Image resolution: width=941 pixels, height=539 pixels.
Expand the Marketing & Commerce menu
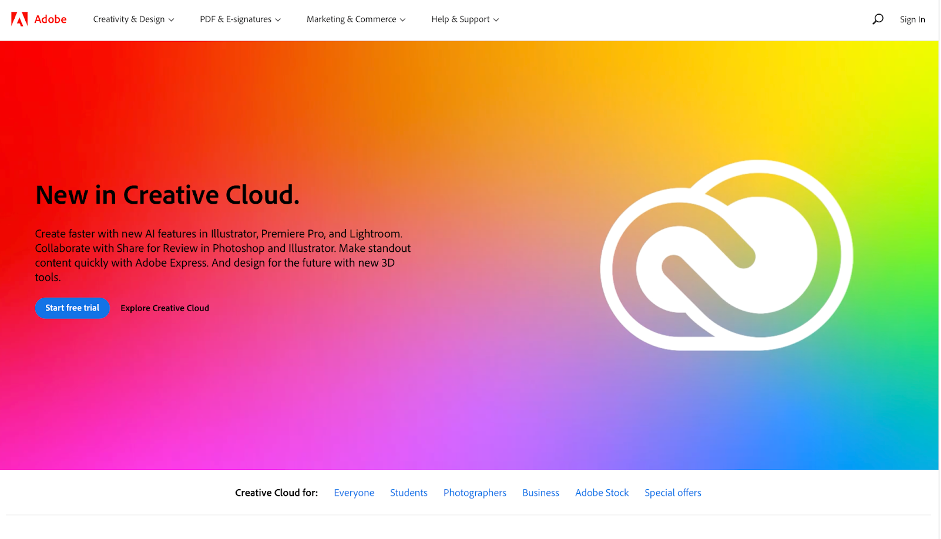[x=356, y=19]
